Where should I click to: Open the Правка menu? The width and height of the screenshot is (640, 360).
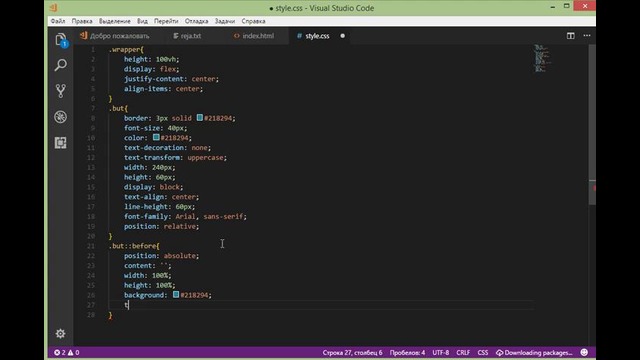click(x=82, y=21)
